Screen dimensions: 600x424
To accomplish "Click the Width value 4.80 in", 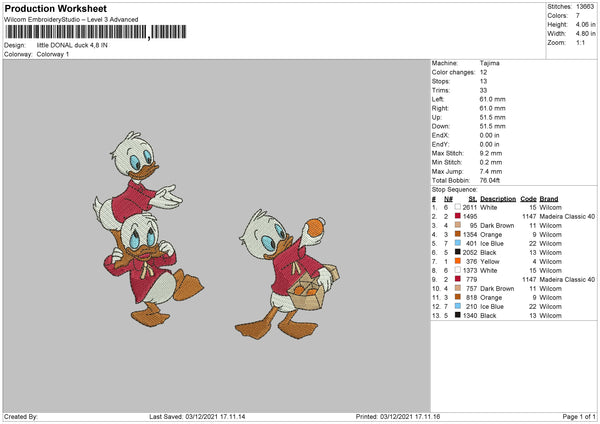I will pos(585,34).
